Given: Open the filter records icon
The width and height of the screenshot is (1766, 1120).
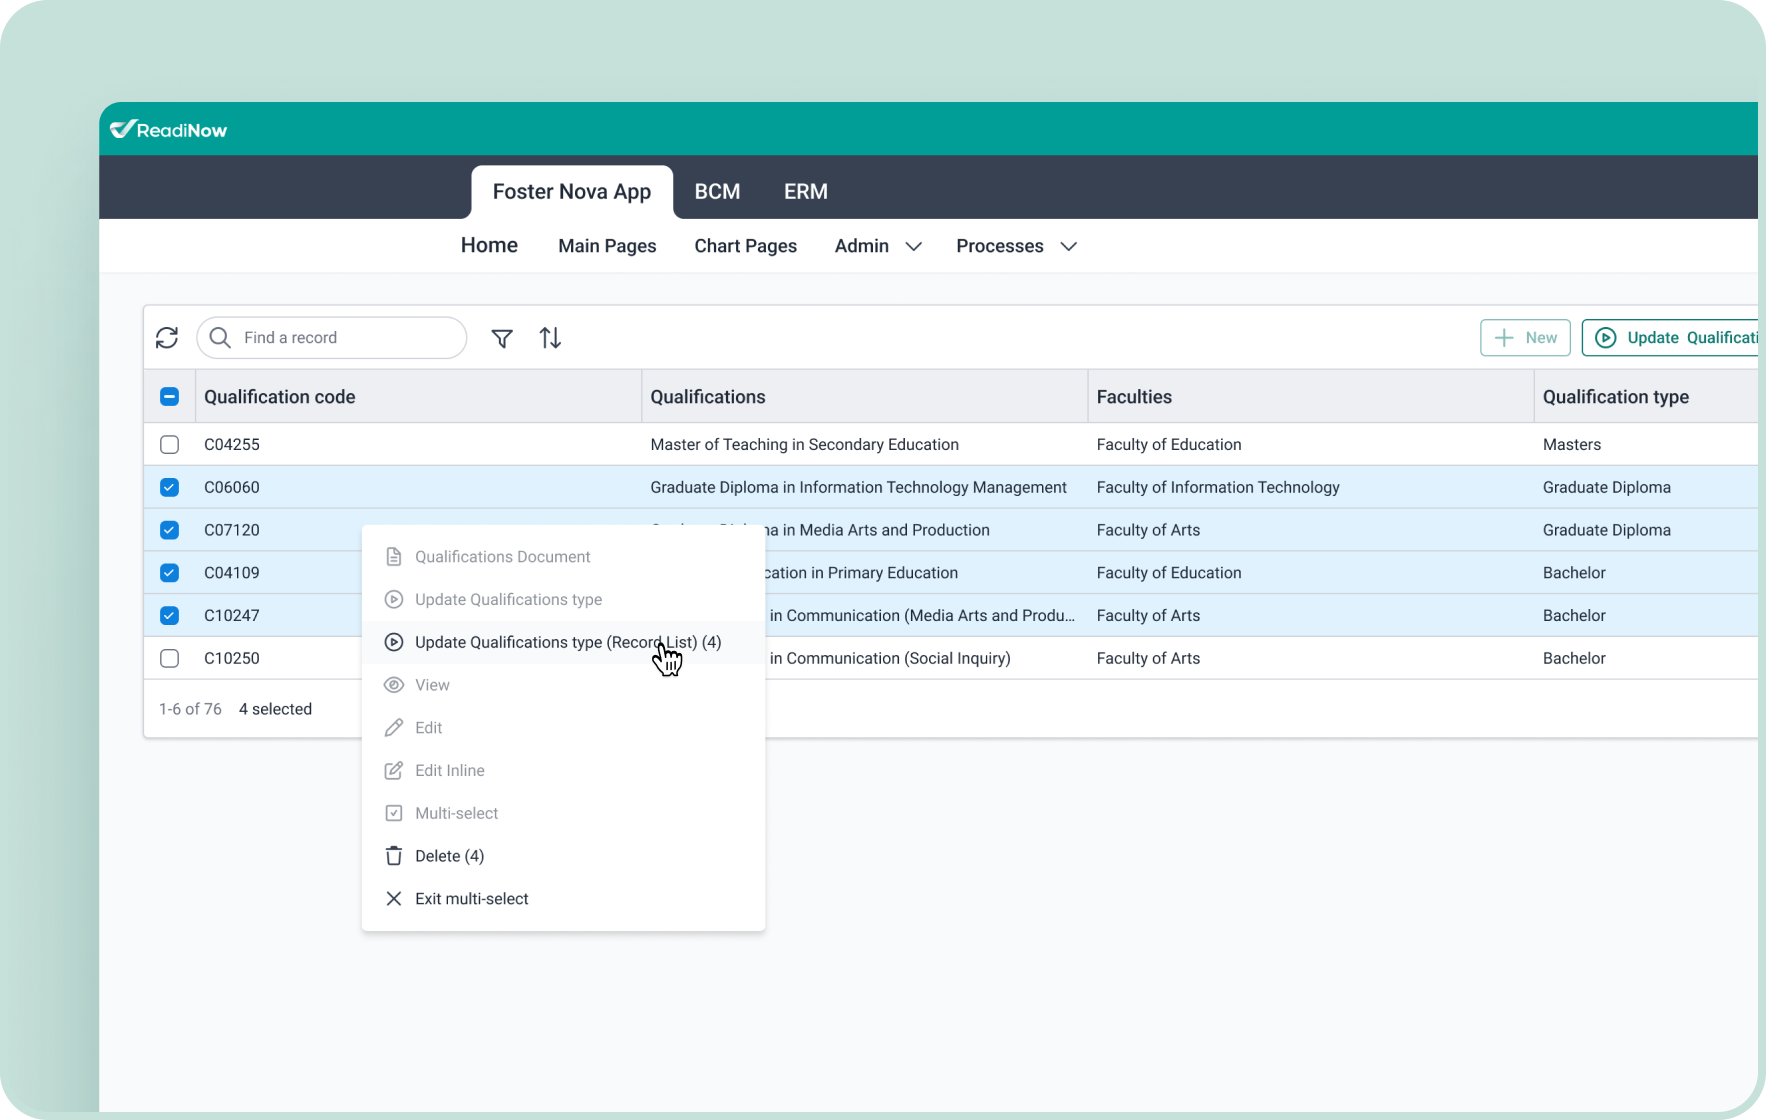Looking at the screenshot, I should (502, 339).
